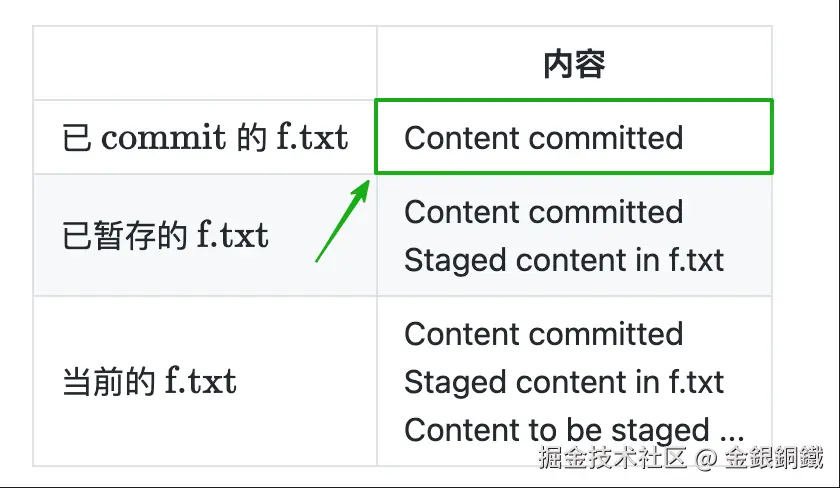Click Staged content in f.txt in current row

564,382
